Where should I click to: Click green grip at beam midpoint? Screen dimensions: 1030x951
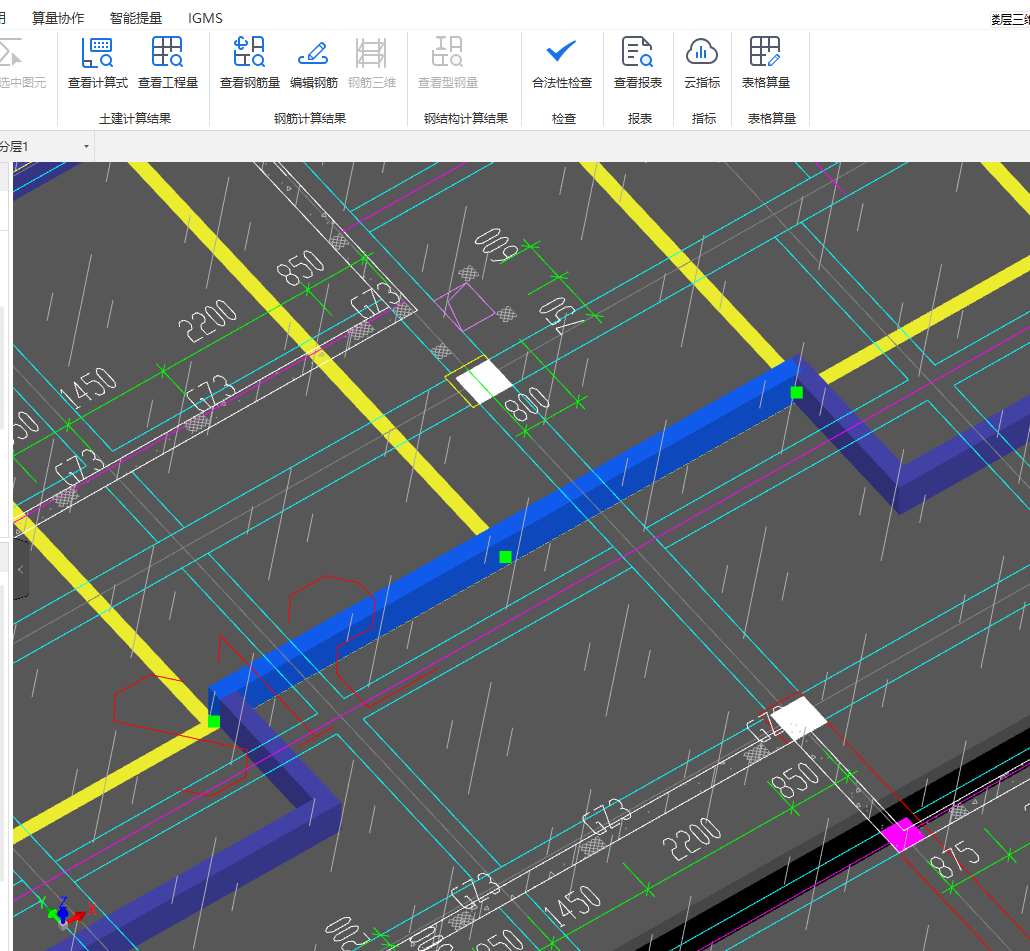505,557
